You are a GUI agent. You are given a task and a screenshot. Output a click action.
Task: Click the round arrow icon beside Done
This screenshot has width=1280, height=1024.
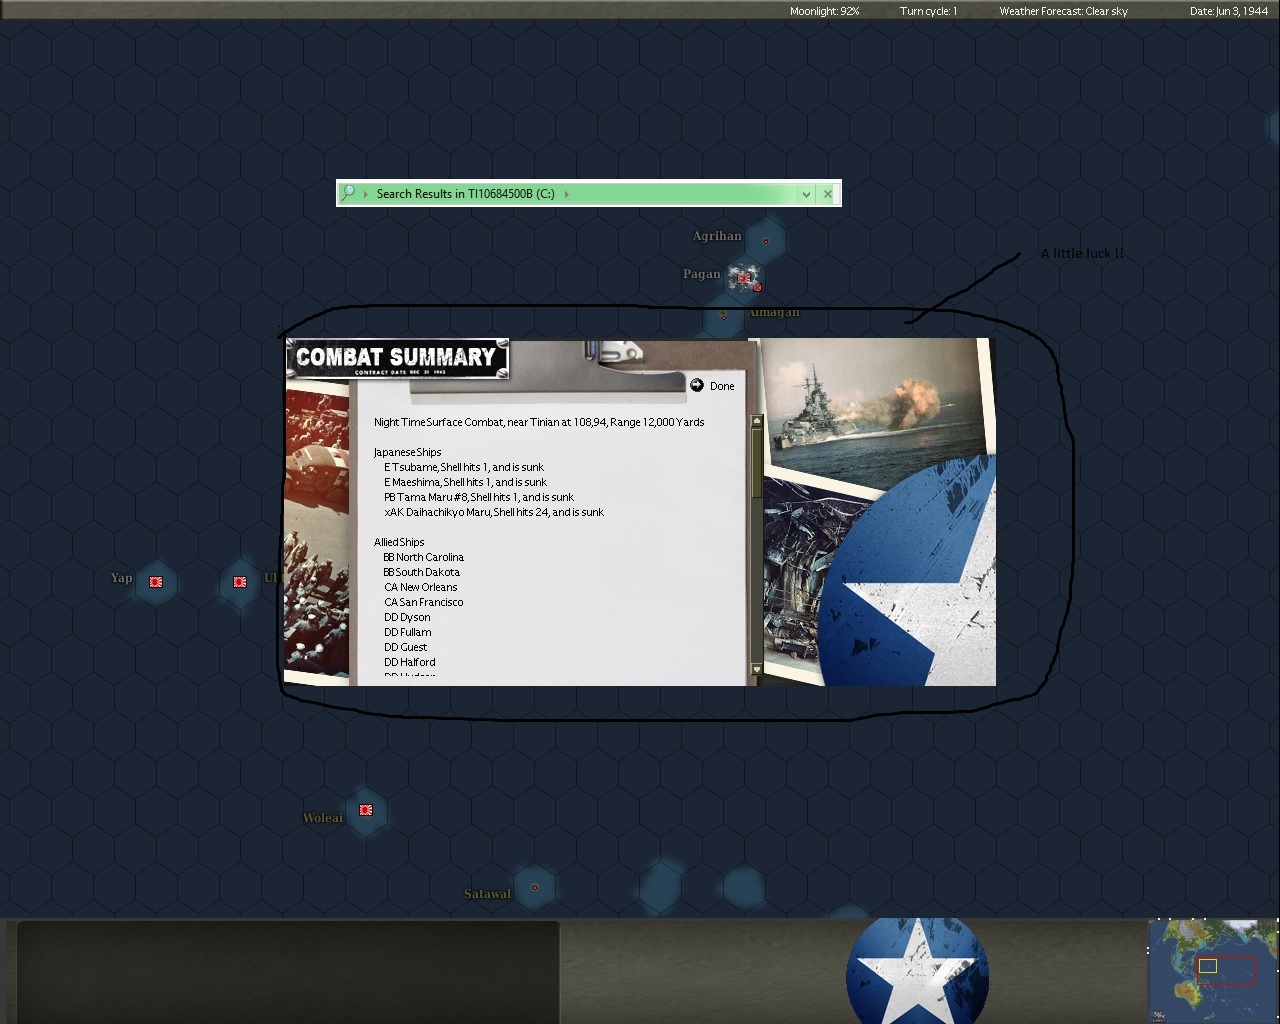click(697, 385)
